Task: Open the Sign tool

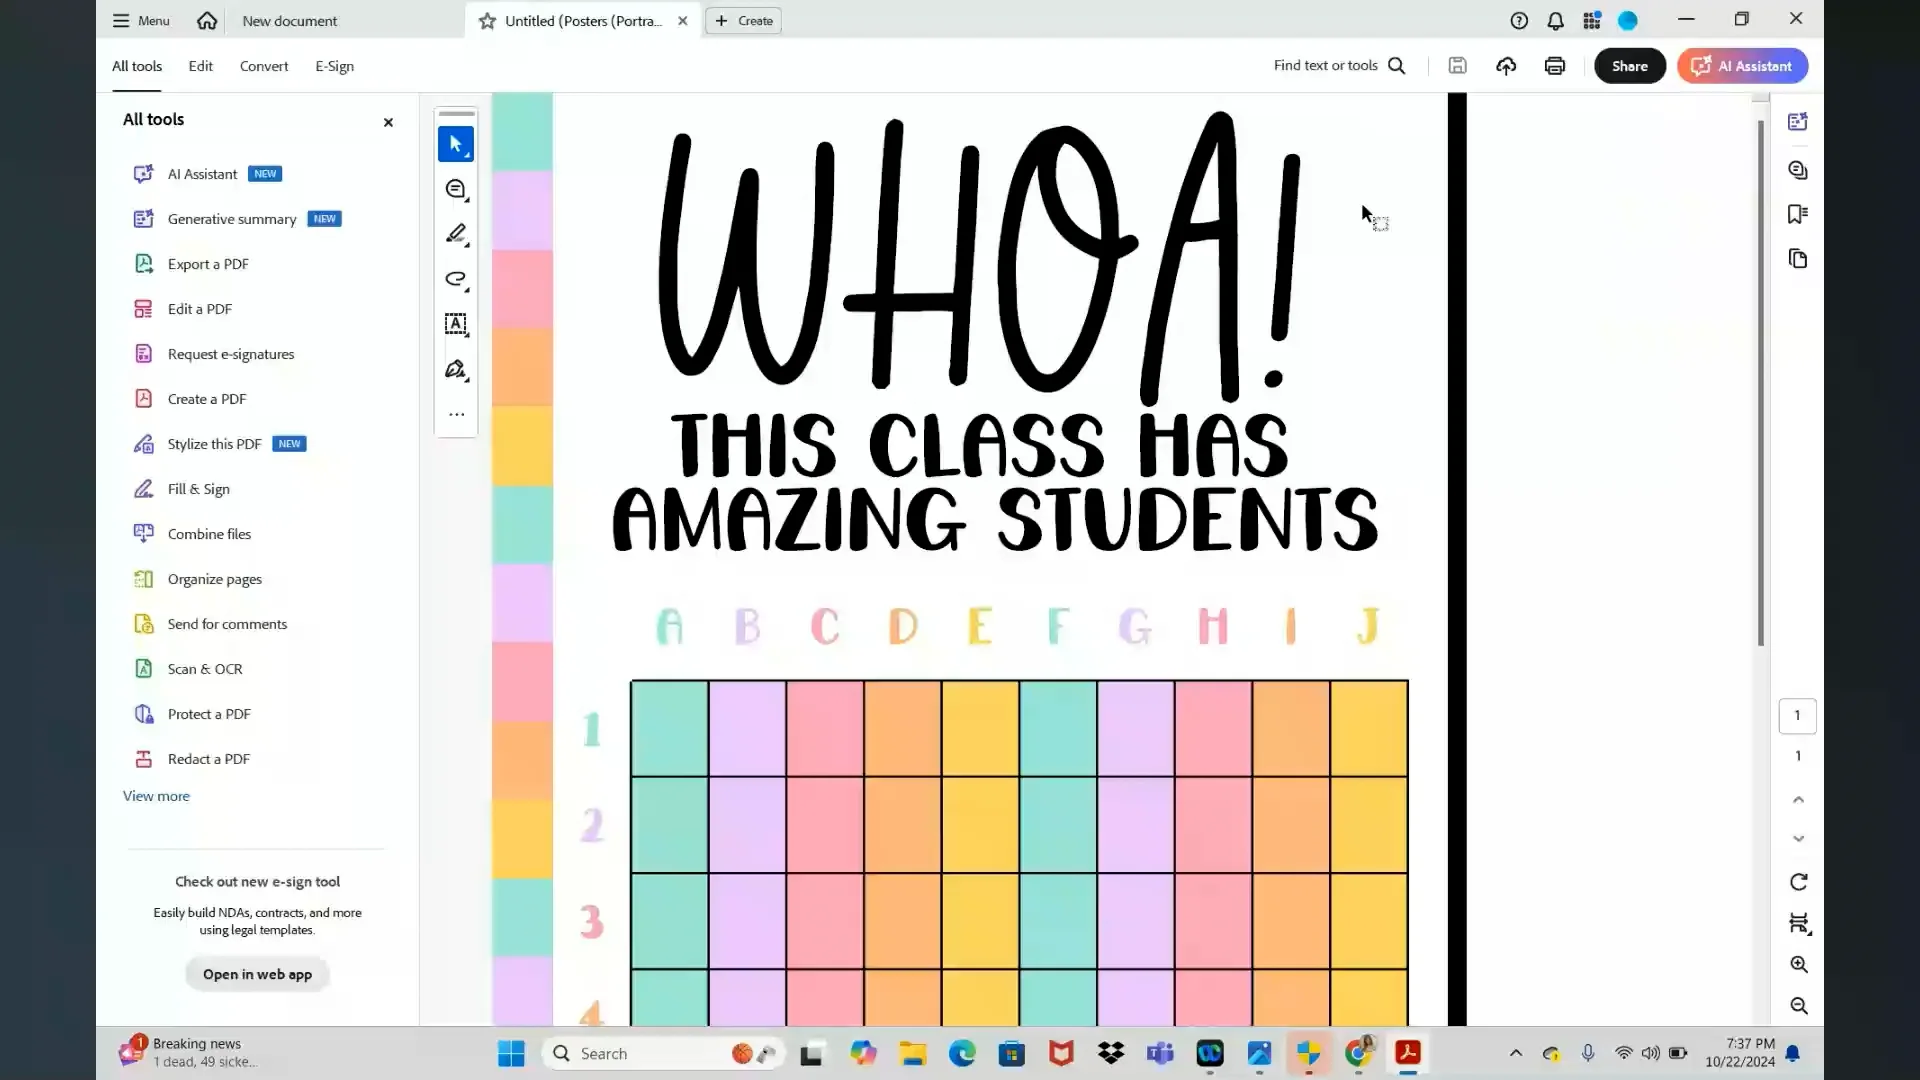Action: (456, 369)
